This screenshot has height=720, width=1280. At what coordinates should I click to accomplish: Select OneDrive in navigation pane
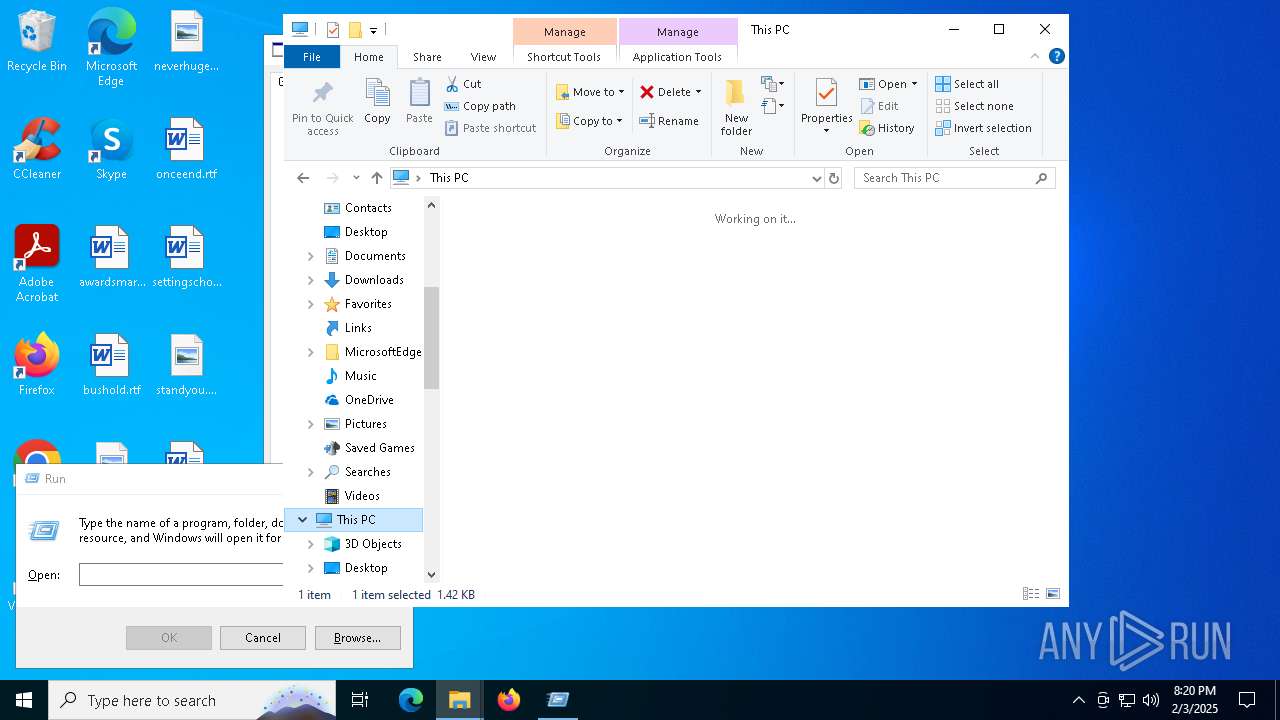click(369, 400)
